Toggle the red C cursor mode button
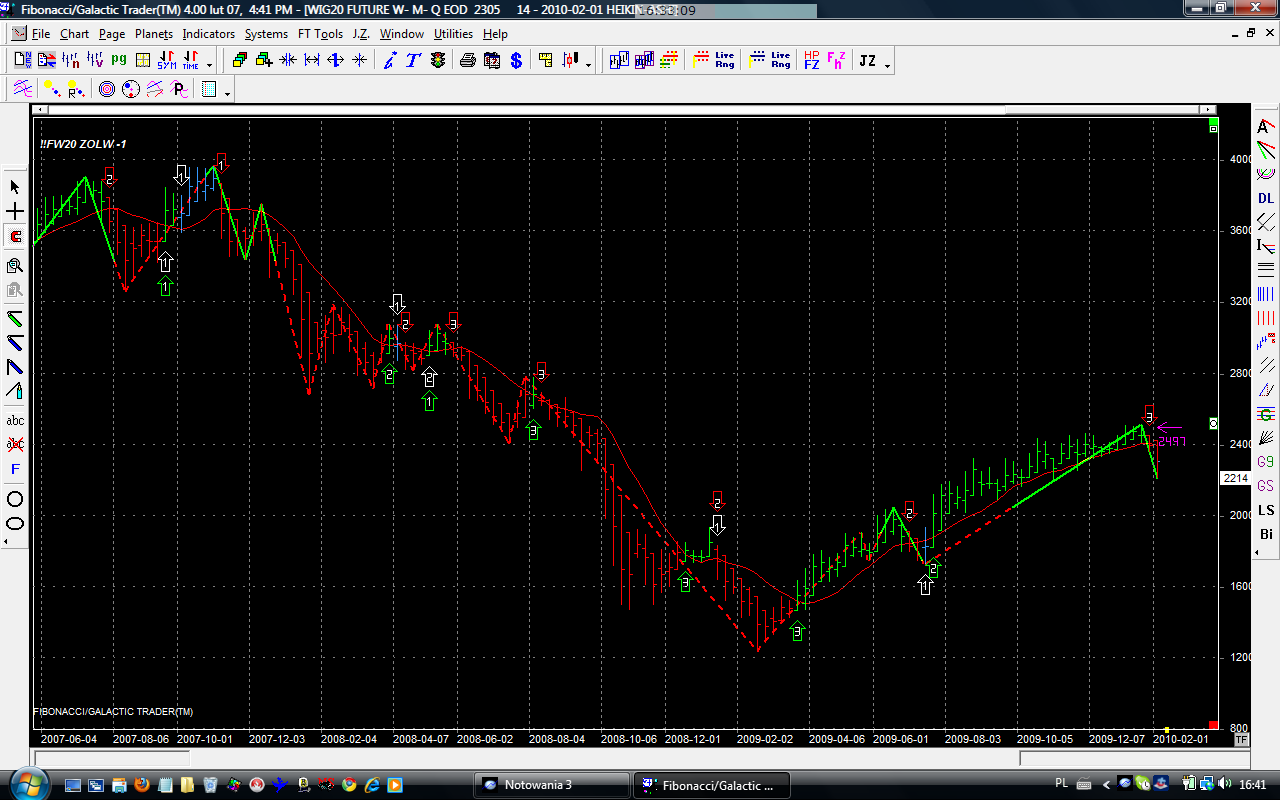This screenshot has height=800, width=1280. (x=15, y=237)
